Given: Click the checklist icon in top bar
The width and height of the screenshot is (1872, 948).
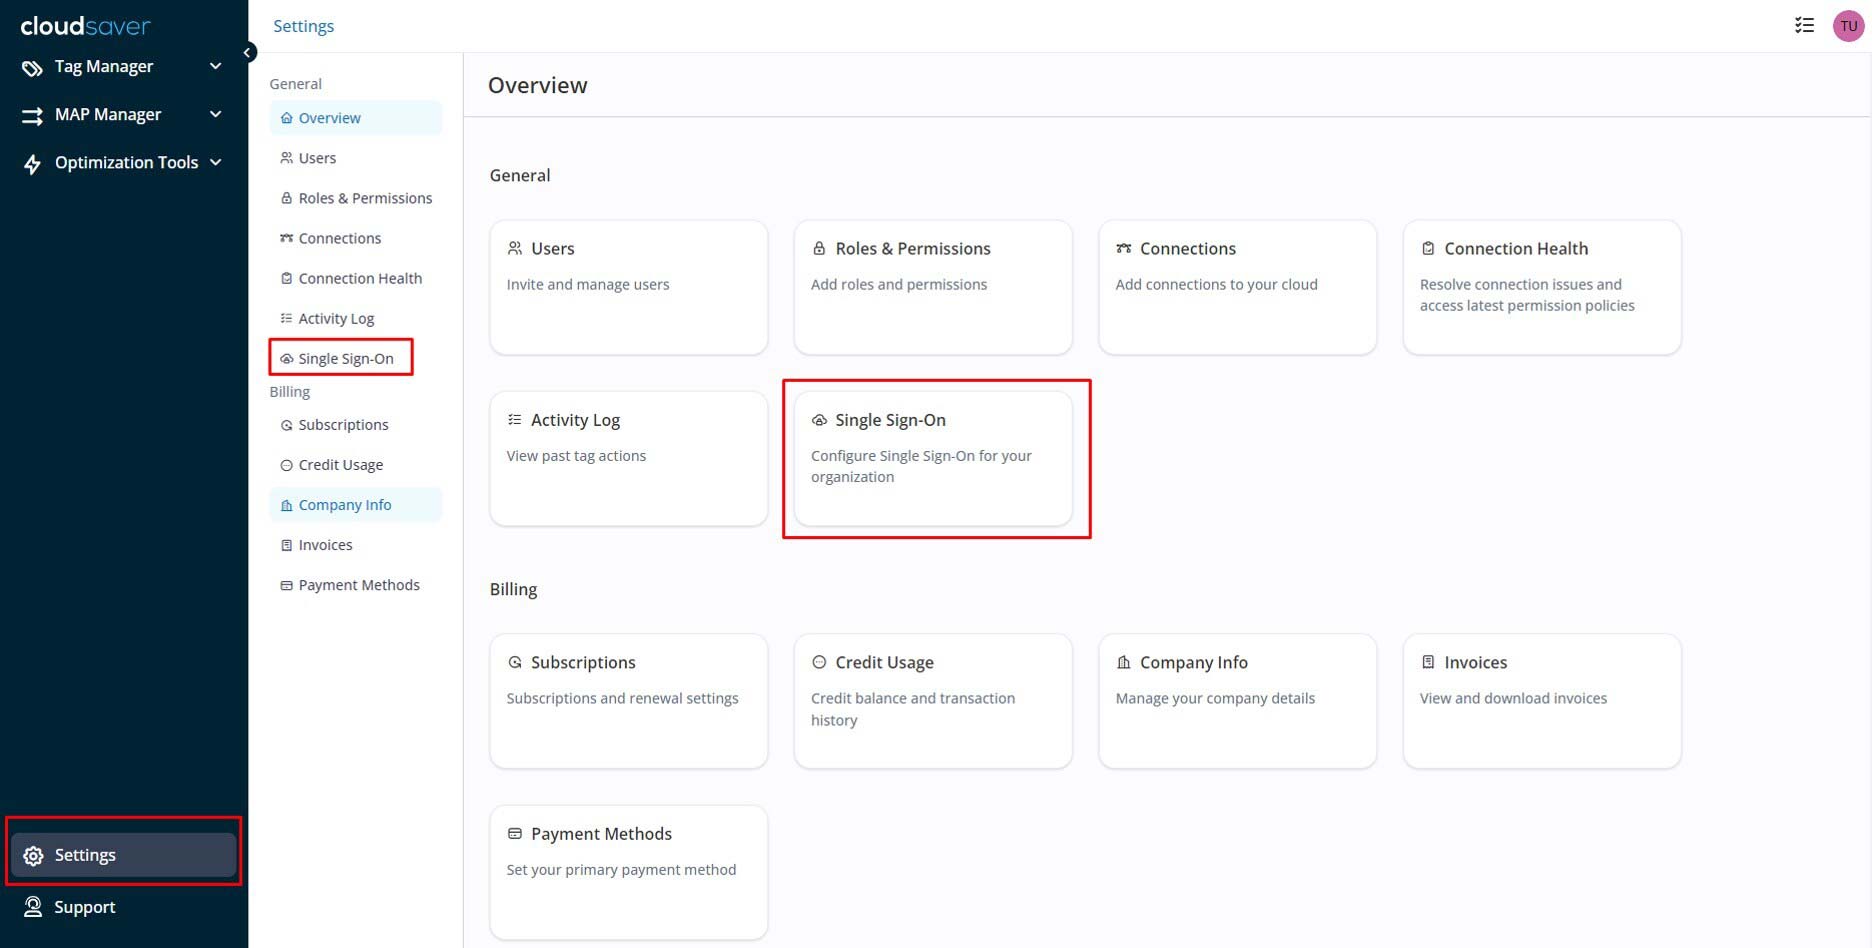Looking at the screenshot, I should tap(1804, 26).
